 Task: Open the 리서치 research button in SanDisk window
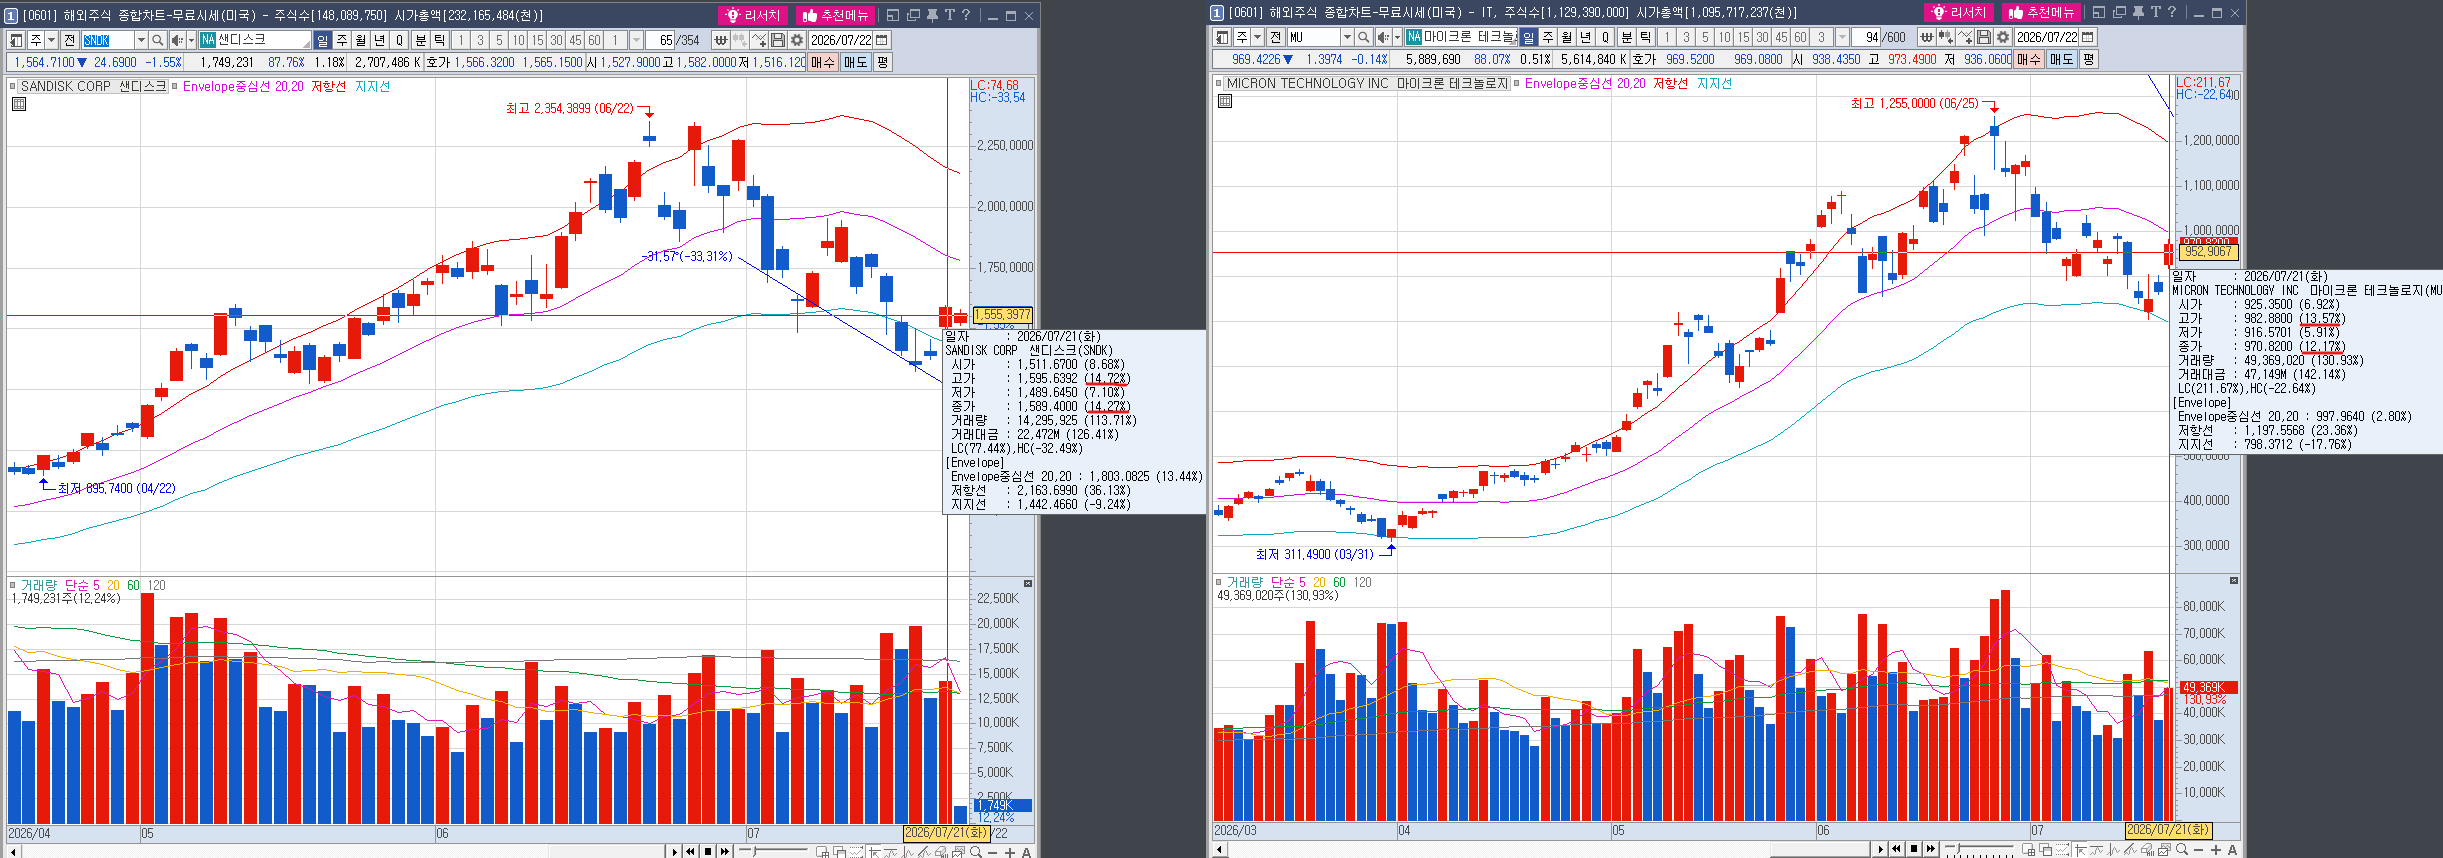pyautogui.click(x=755, y=15)
